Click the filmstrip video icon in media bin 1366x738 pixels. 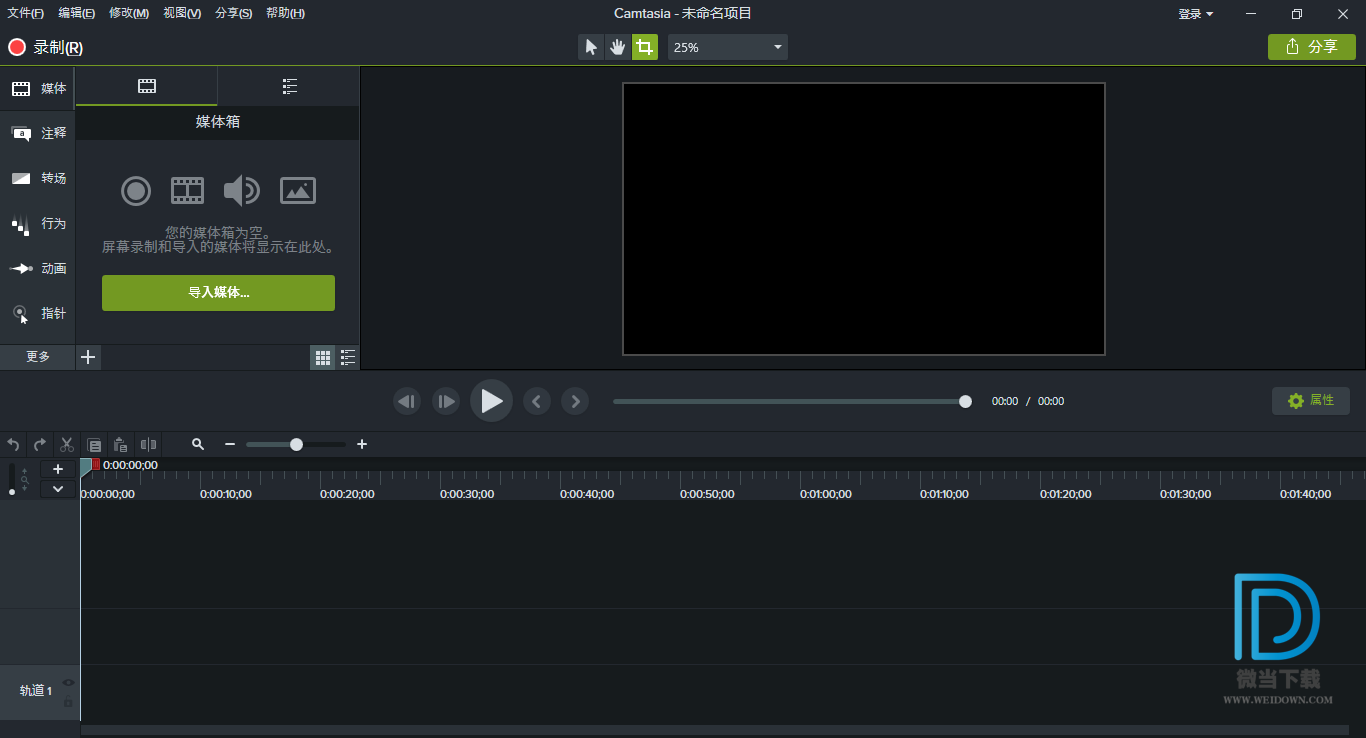(x=187, y=190)
